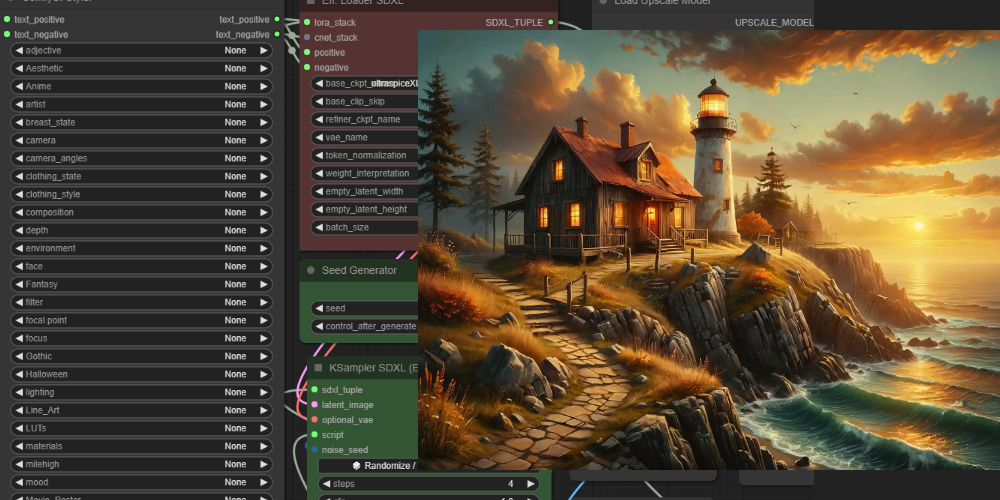Click the negative input port on Eff. Loader

pos(307,67)
